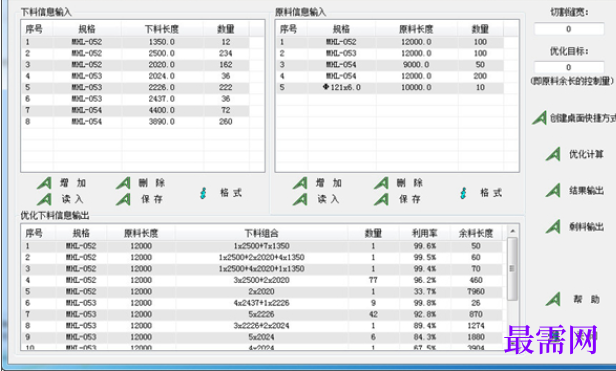Focus the 切割缝宽 input field

[568, 29]
